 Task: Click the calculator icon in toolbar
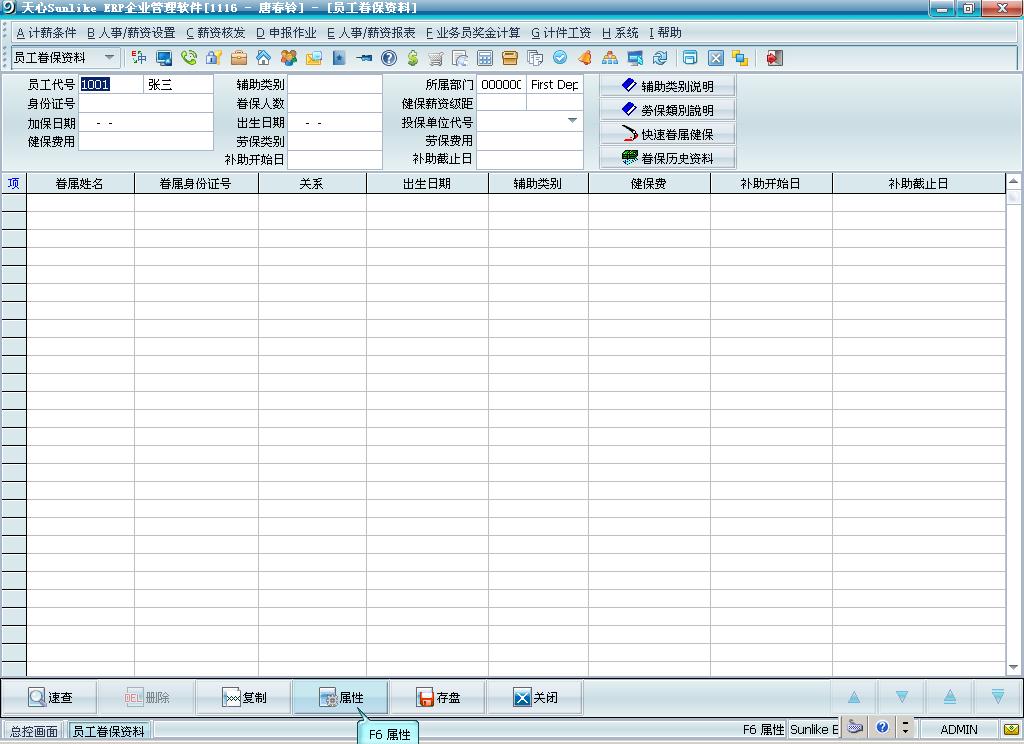485,58
